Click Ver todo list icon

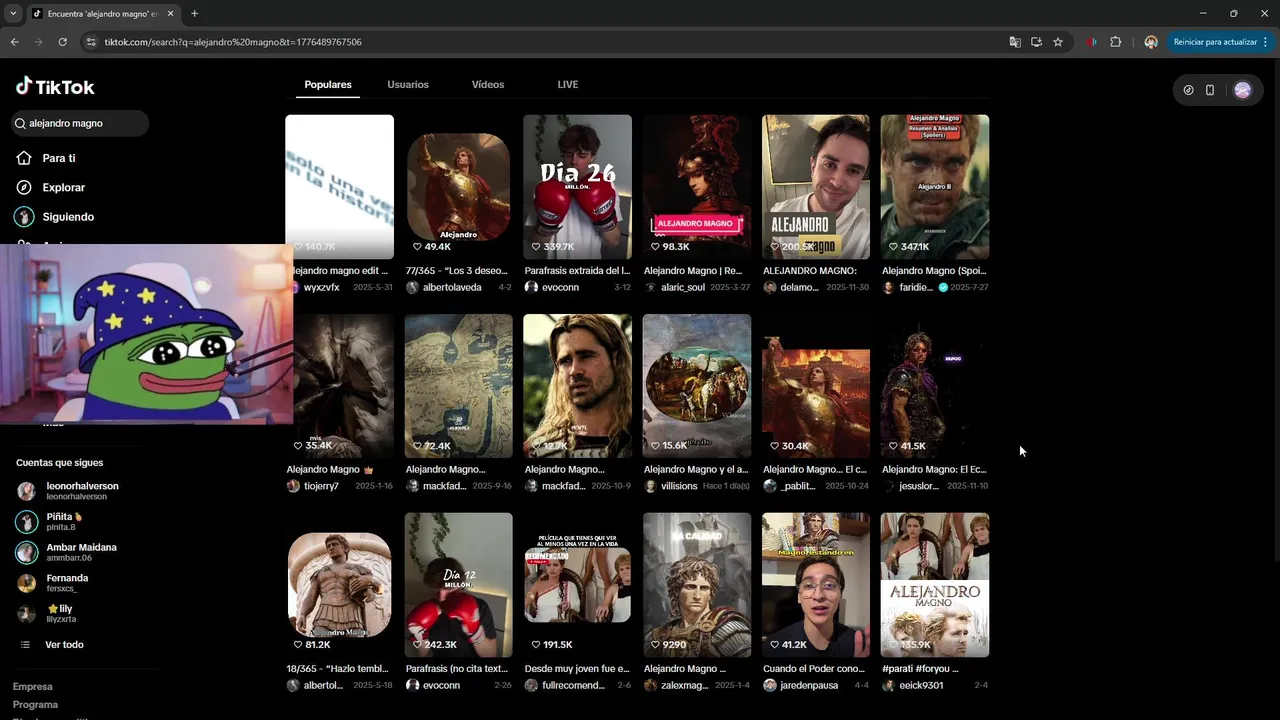[x=26, y=645]
